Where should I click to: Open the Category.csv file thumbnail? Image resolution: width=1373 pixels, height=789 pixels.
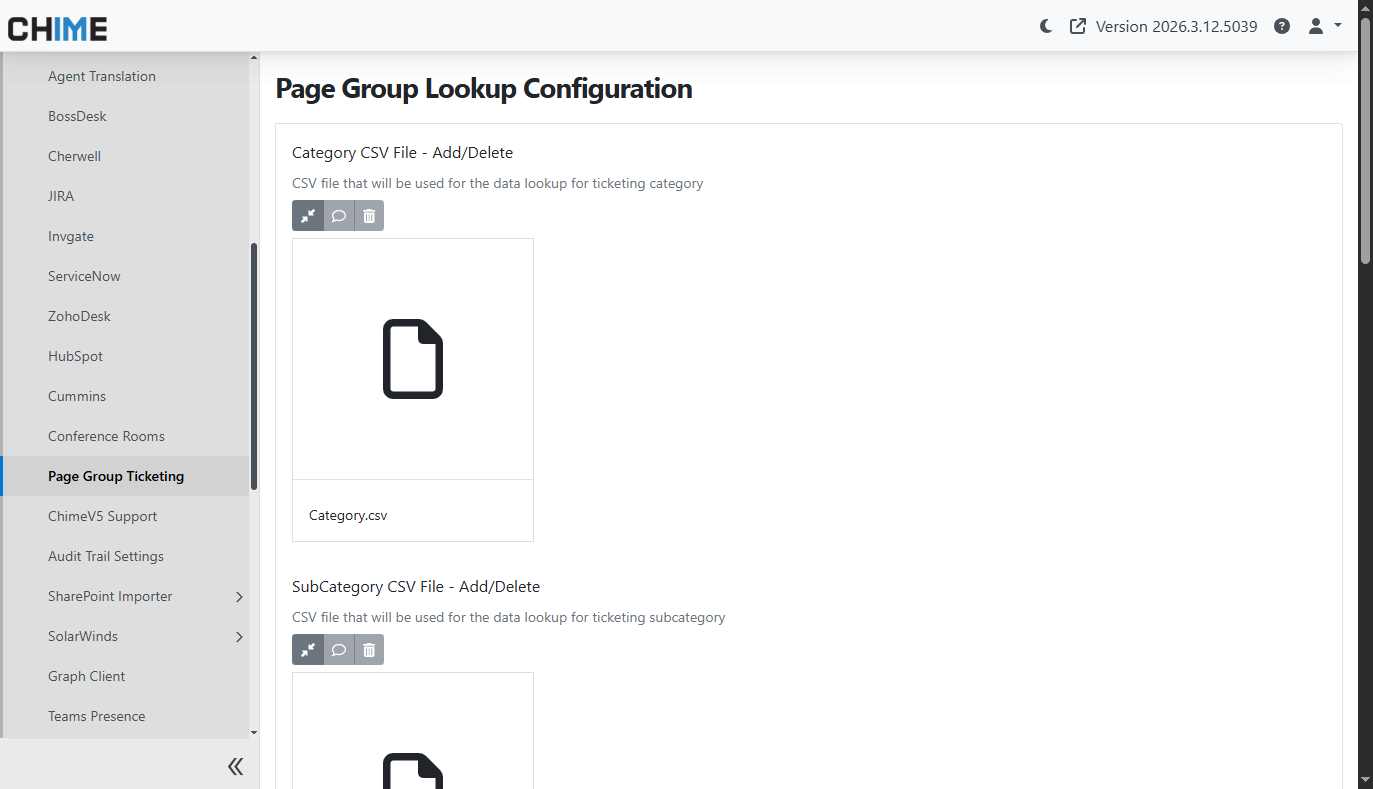tap(412, 359)
